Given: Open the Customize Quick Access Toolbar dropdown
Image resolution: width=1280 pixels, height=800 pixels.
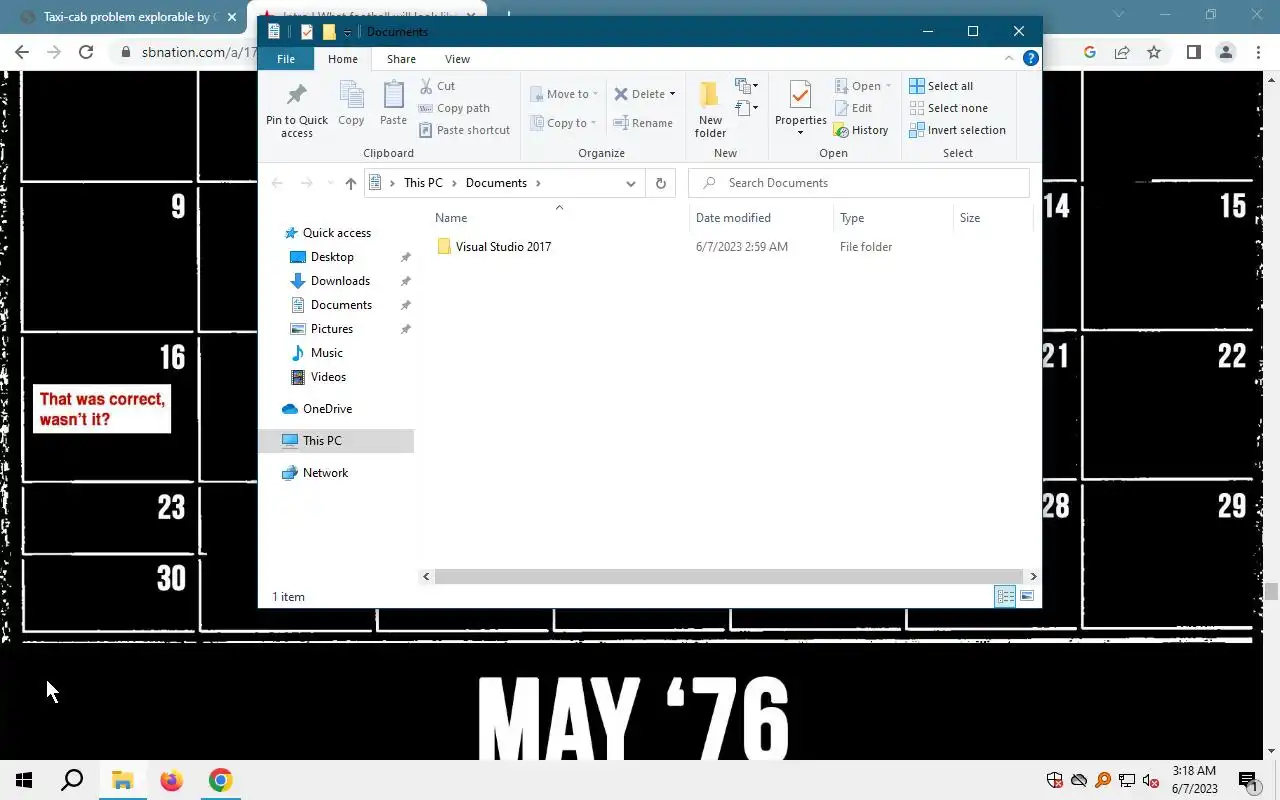Looking at the screenshot, I should [347, 32].
